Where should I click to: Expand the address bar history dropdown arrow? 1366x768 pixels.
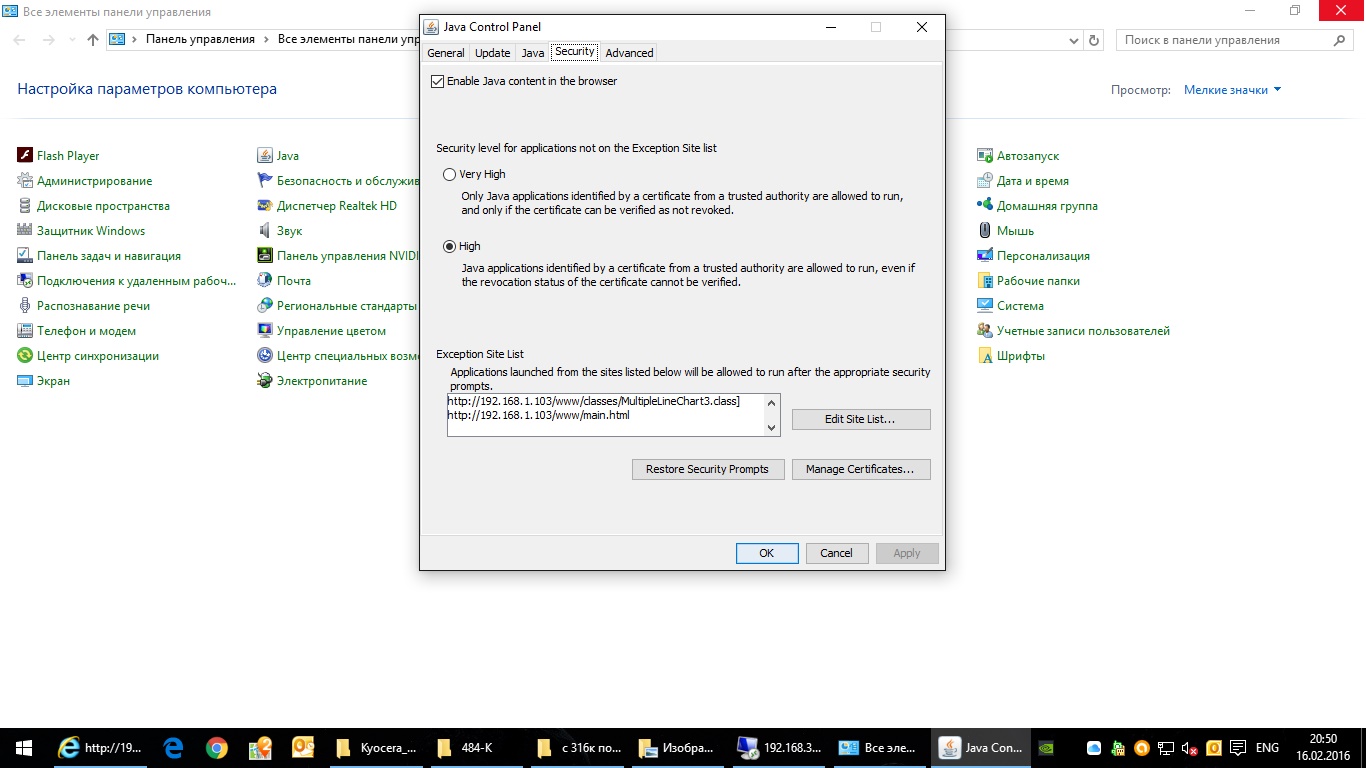point(1074,40)
